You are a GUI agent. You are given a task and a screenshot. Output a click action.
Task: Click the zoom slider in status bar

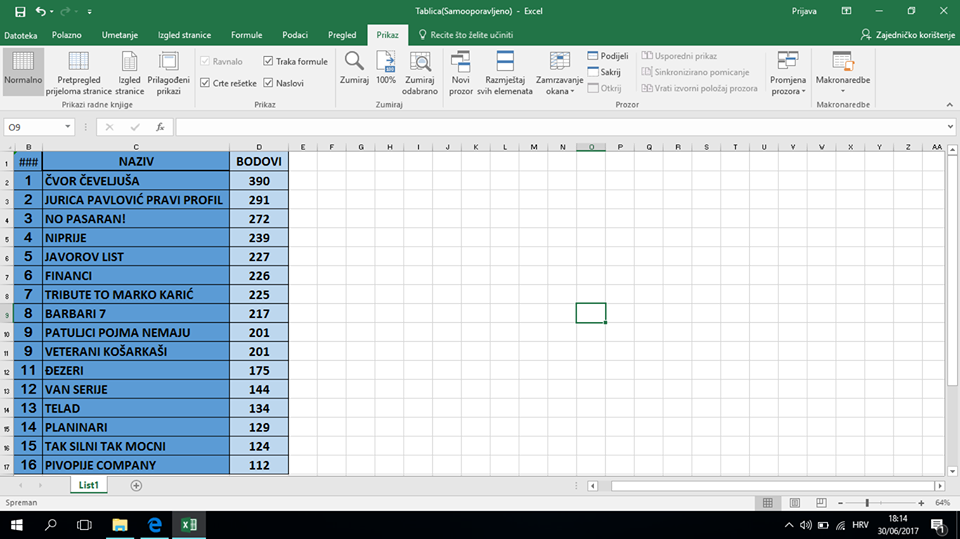[867, 502]
